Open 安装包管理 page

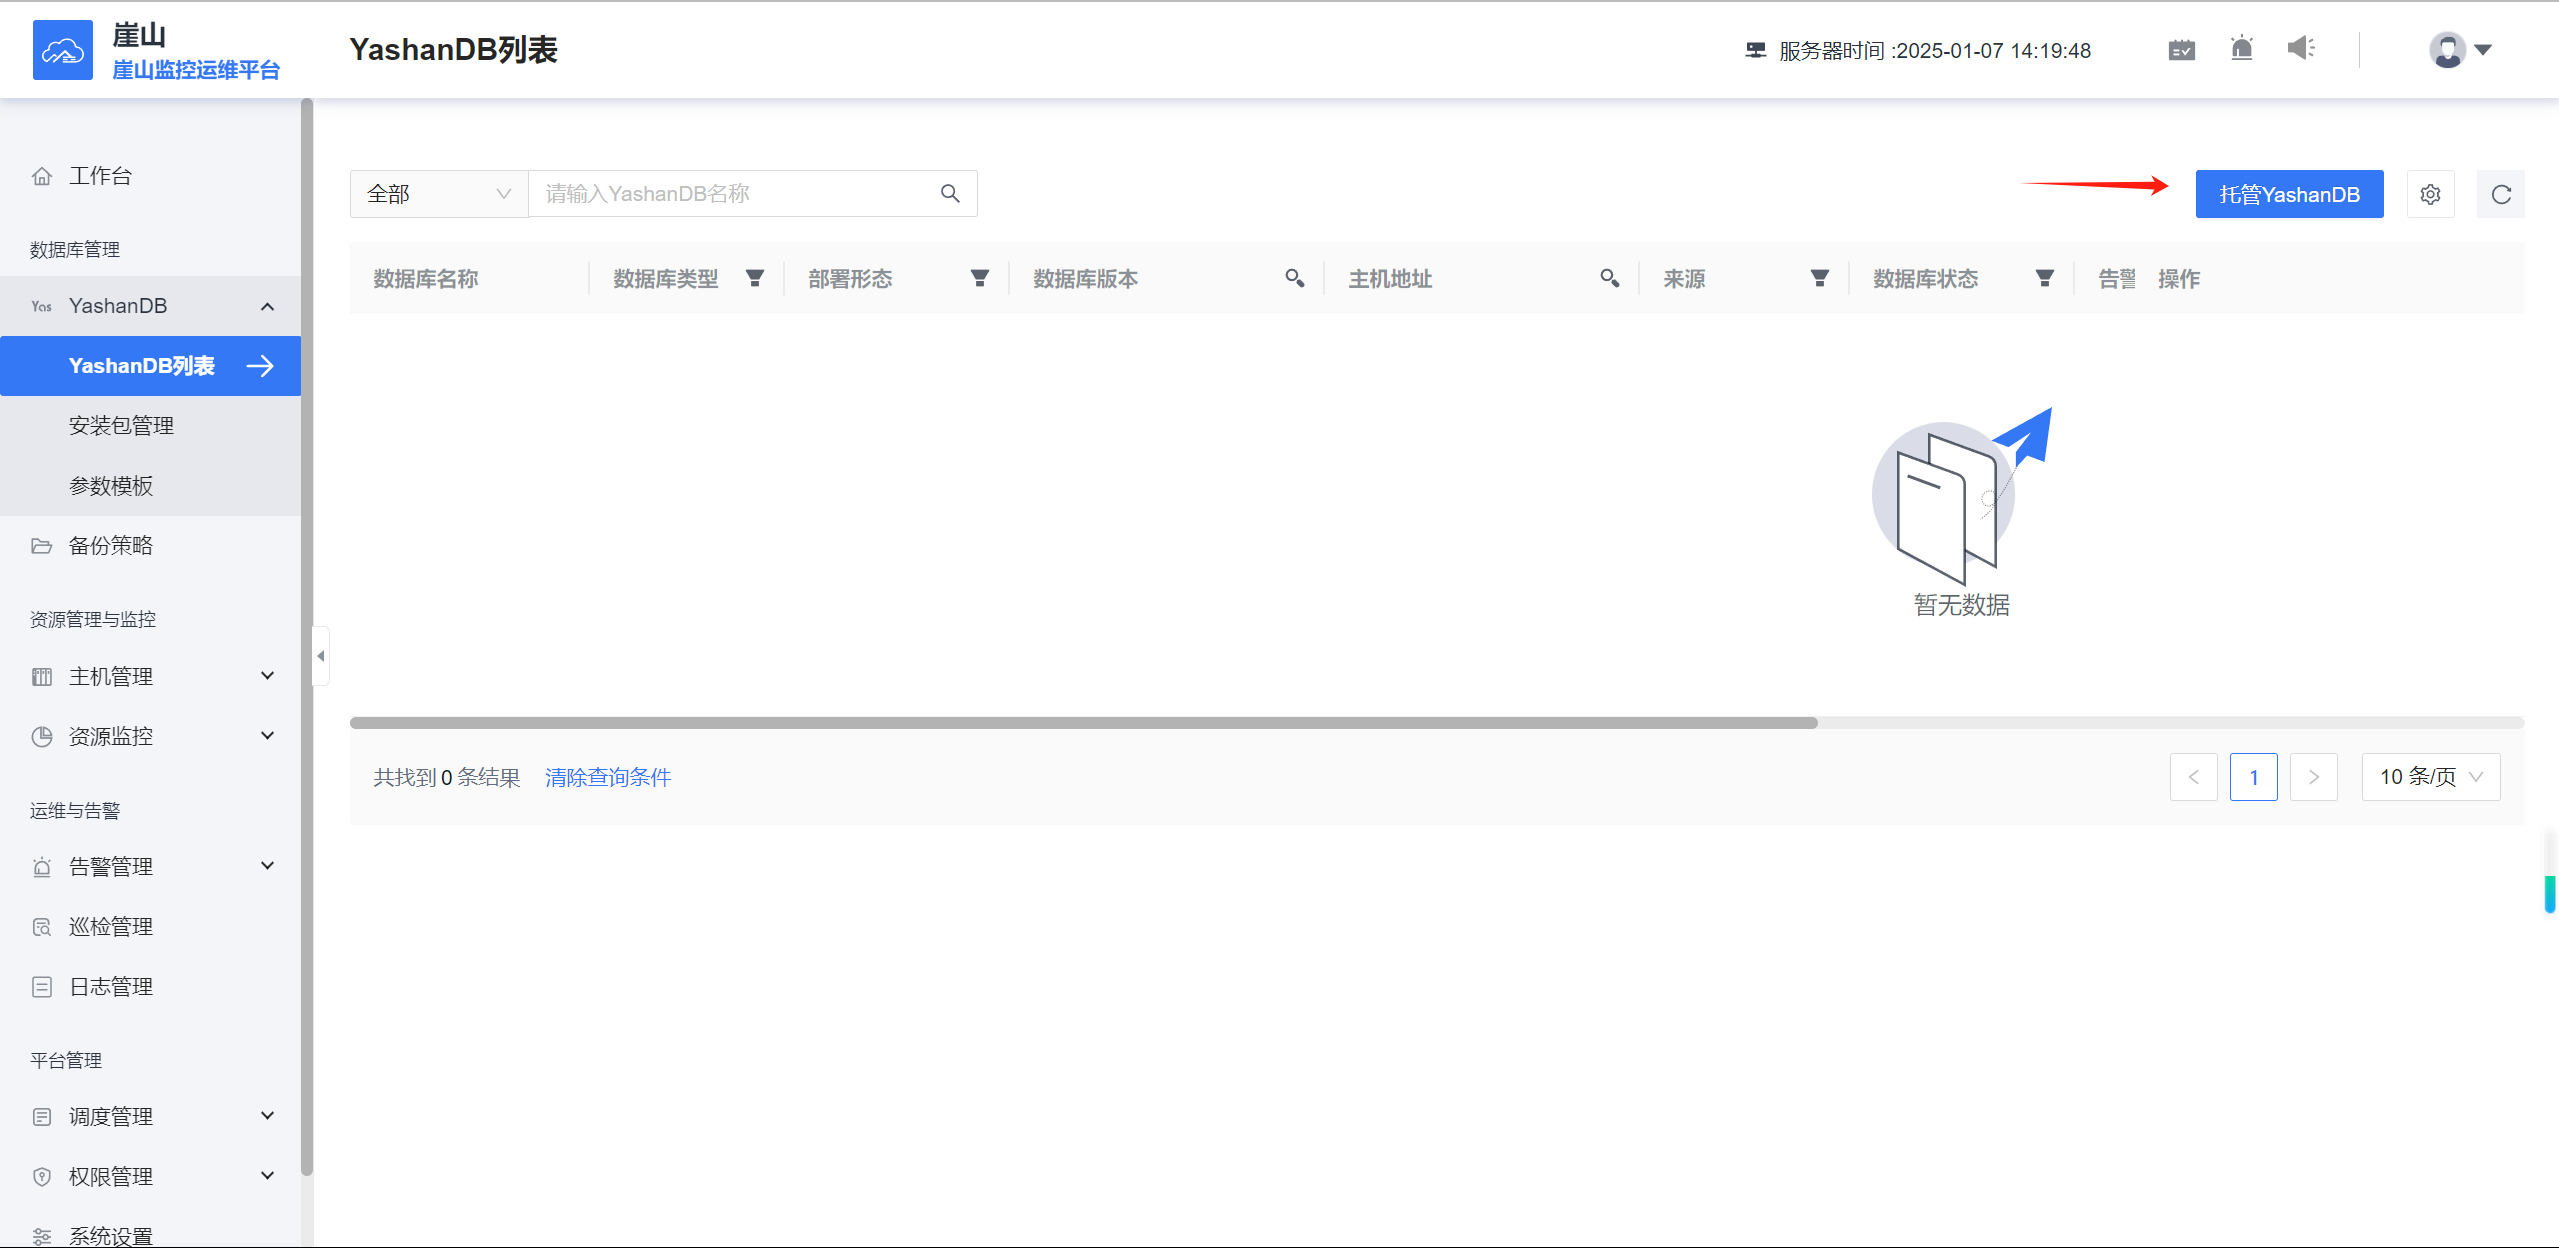(x=150, y=426)
